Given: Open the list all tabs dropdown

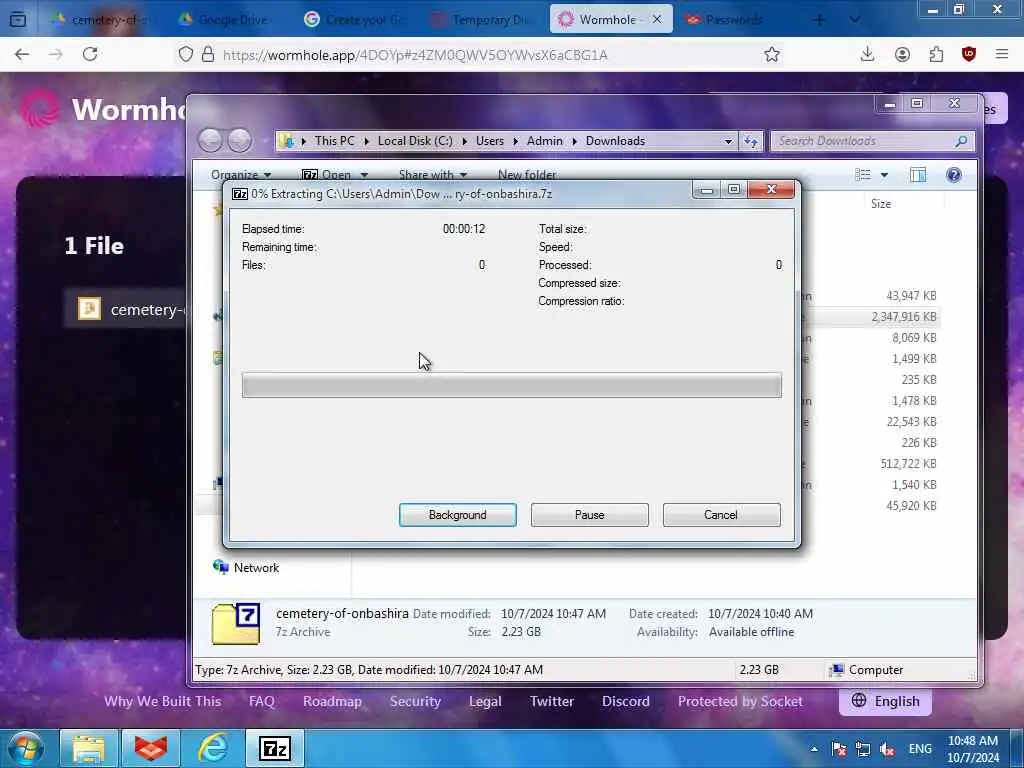Looking at the screenshot, I should (854, 20).
